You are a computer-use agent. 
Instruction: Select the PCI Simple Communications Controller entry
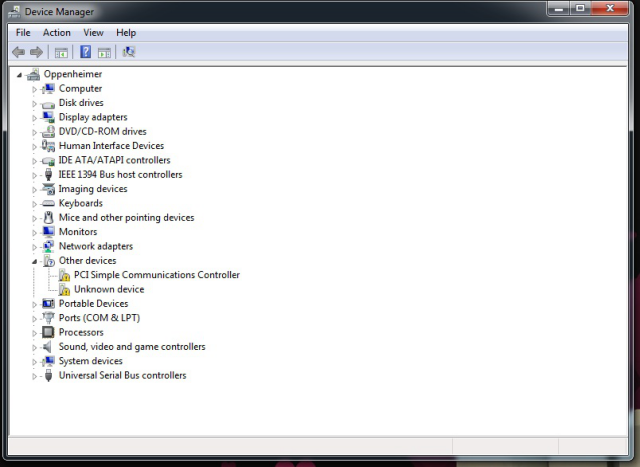point(157,275)
